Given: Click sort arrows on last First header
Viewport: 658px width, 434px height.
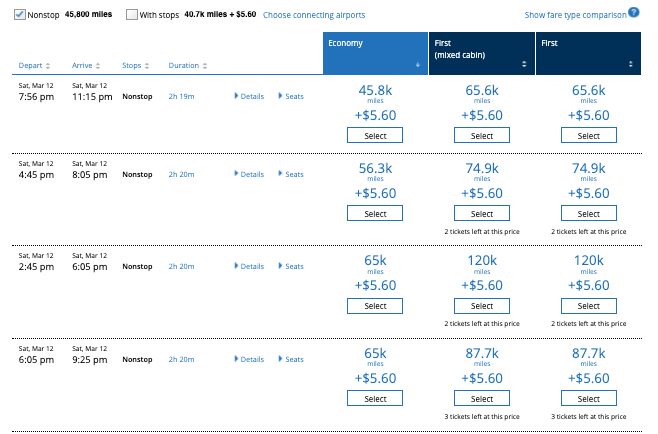Looking at the screenshot, I should coord(629,64).
